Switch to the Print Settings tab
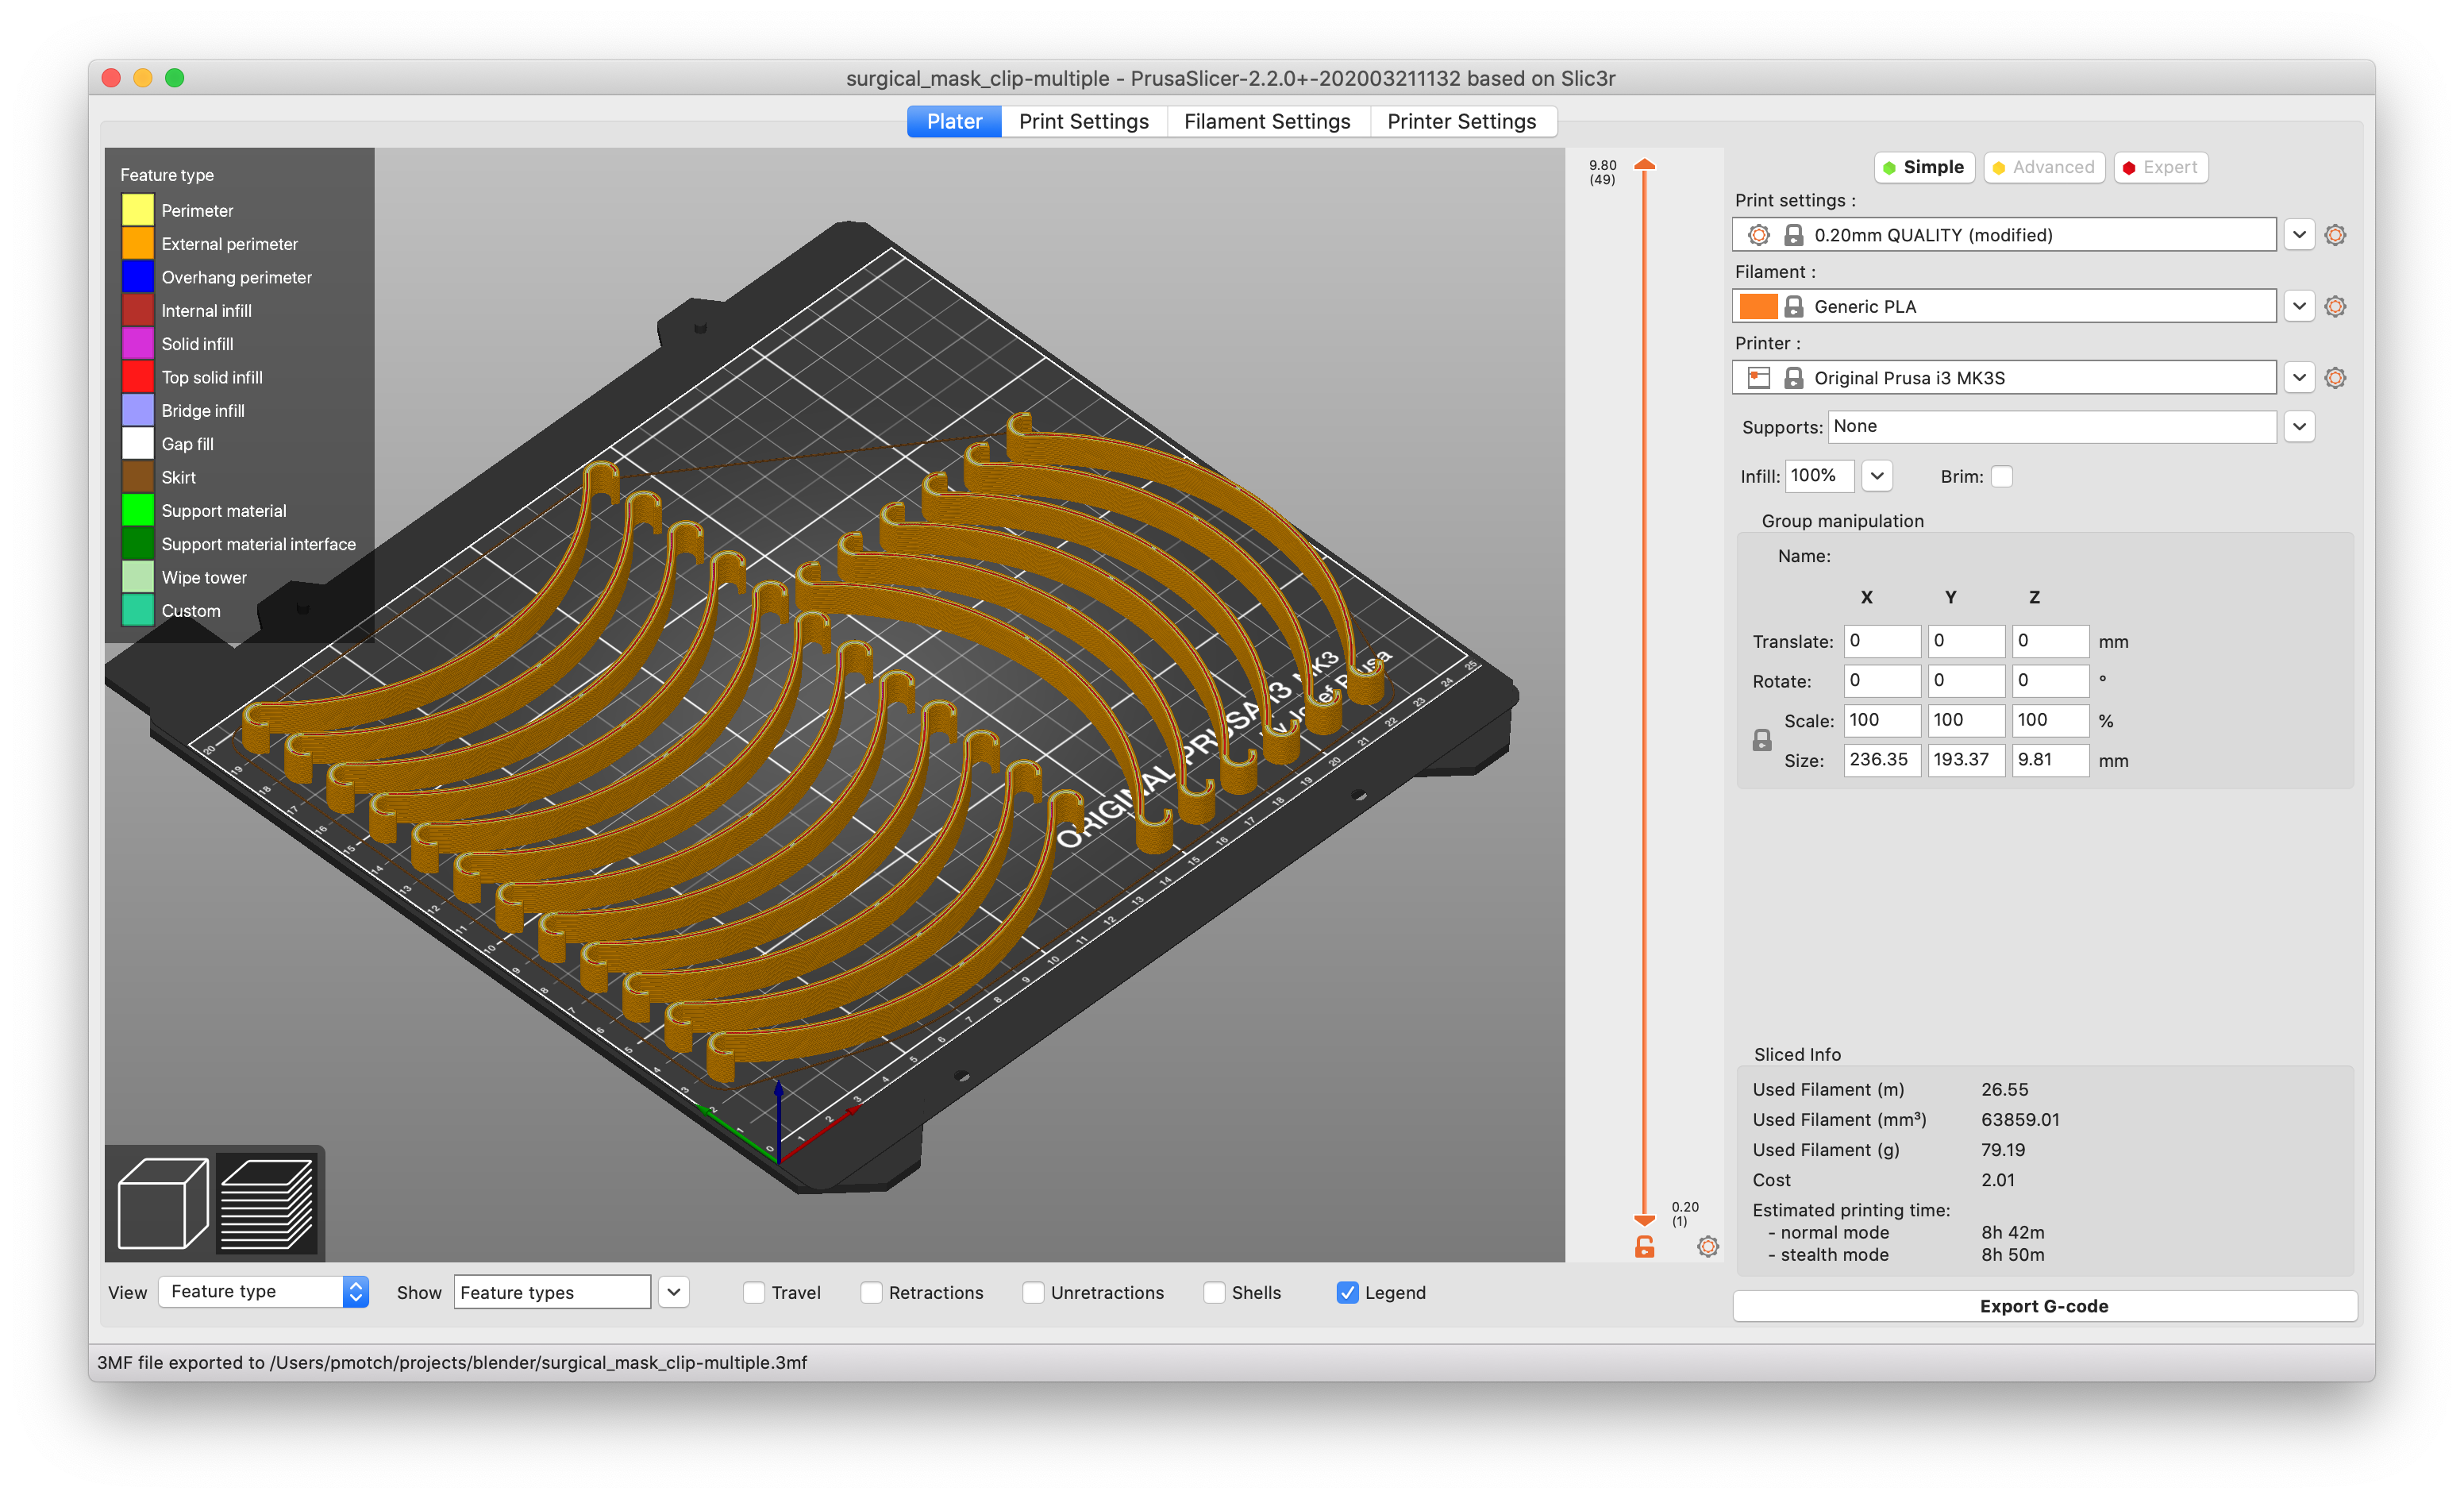The image size is (2464, 1499). click(1083, 122)
